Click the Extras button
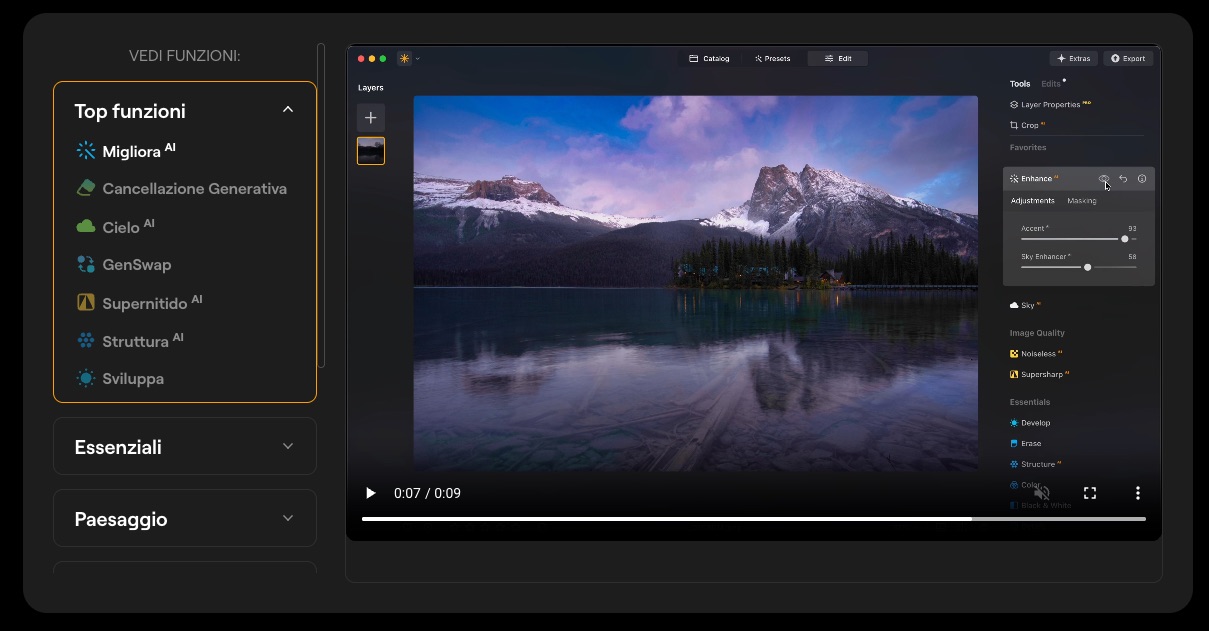This screenshot has height=631, width=1209. pyautogui.click(x=1074, y=58)
